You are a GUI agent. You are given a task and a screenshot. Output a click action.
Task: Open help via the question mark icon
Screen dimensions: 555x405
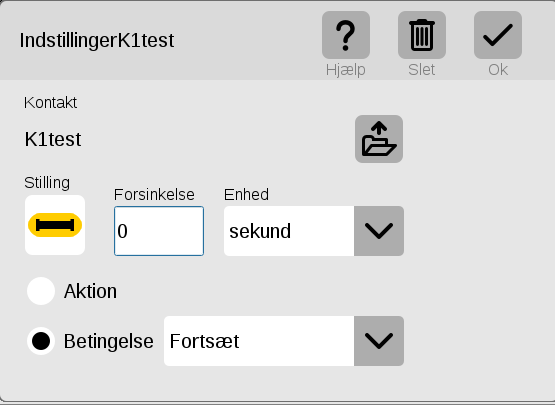click(x=346, y=35)
